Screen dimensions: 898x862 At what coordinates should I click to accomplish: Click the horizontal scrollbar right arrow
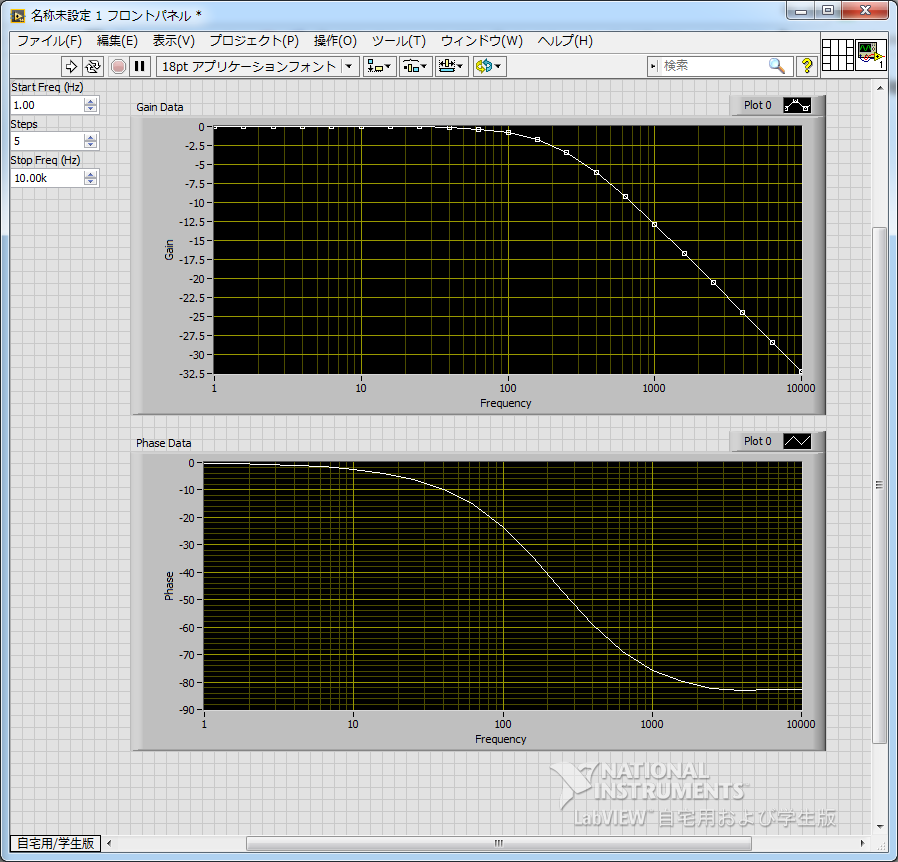point(862,843)
